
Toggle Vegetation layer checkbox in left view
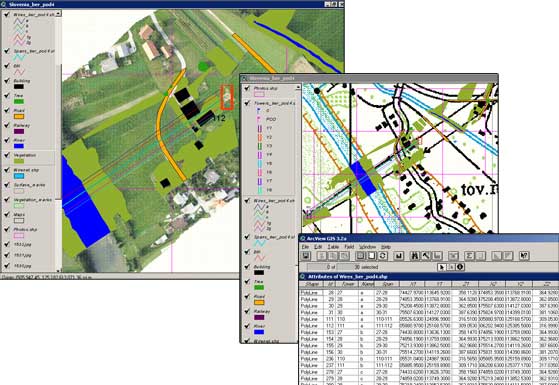(6, 155)
